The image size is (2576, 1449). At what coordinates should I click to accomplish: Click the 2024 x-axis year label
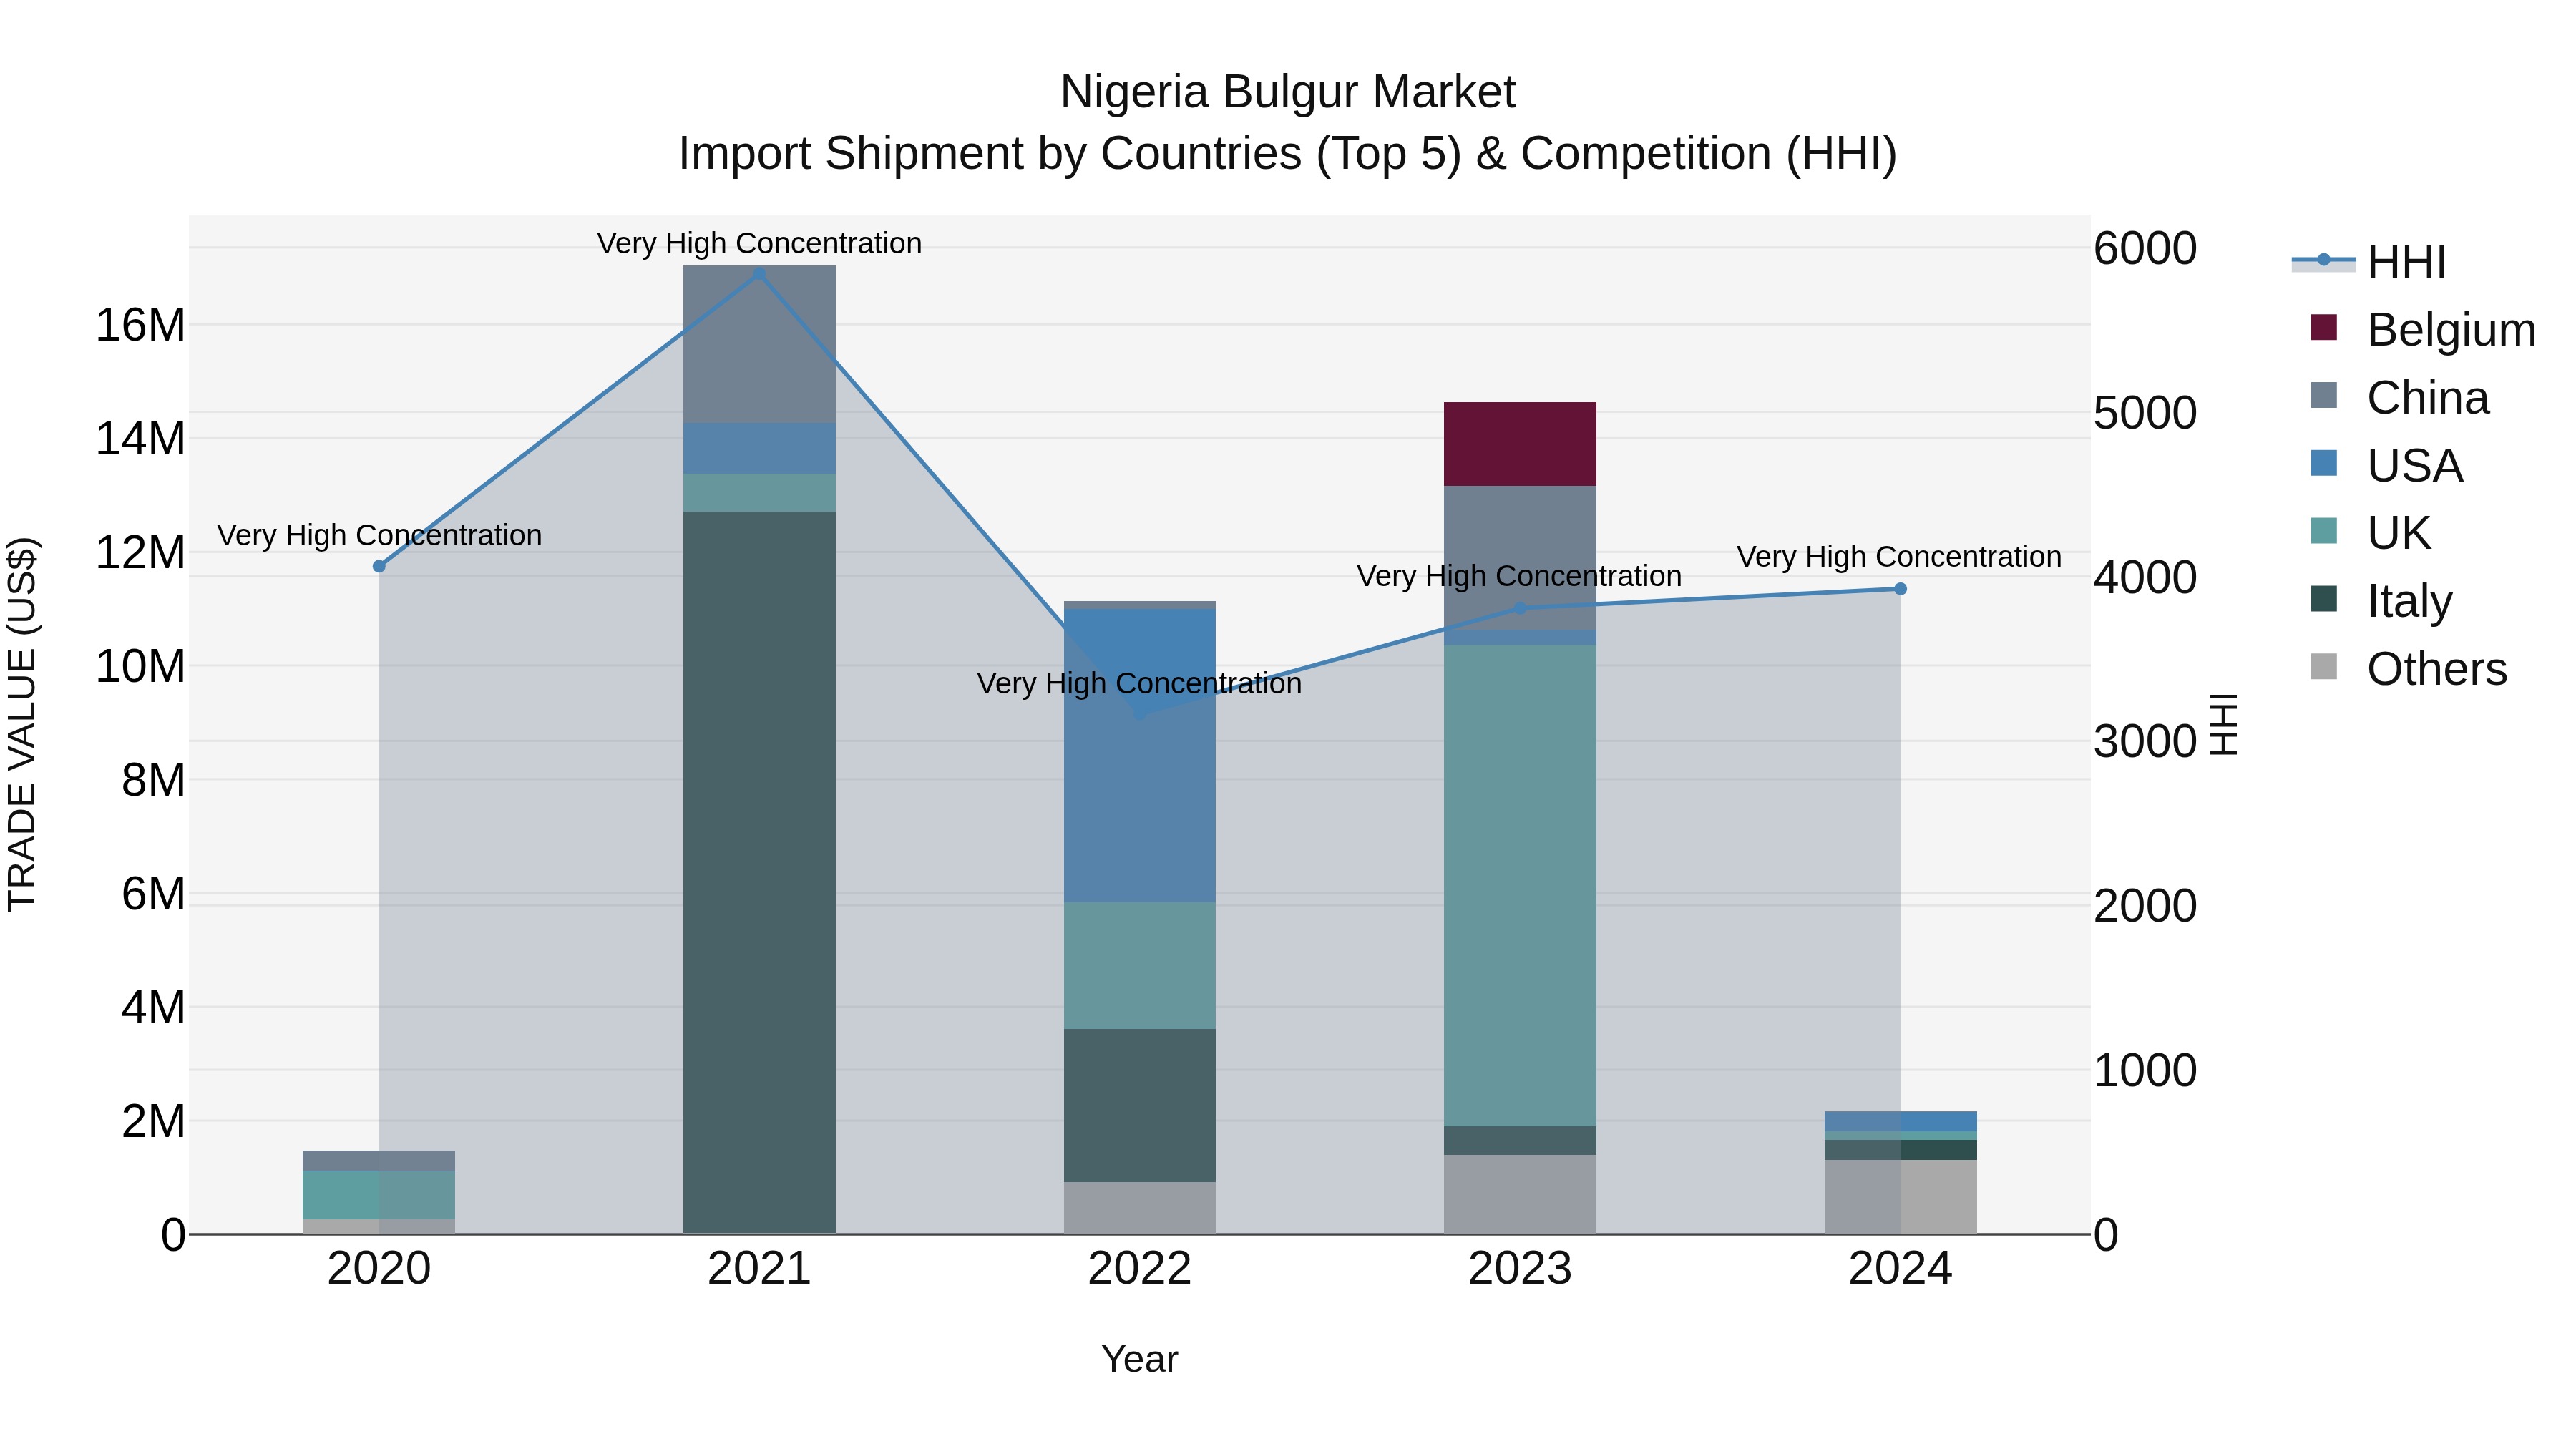1900,1269
